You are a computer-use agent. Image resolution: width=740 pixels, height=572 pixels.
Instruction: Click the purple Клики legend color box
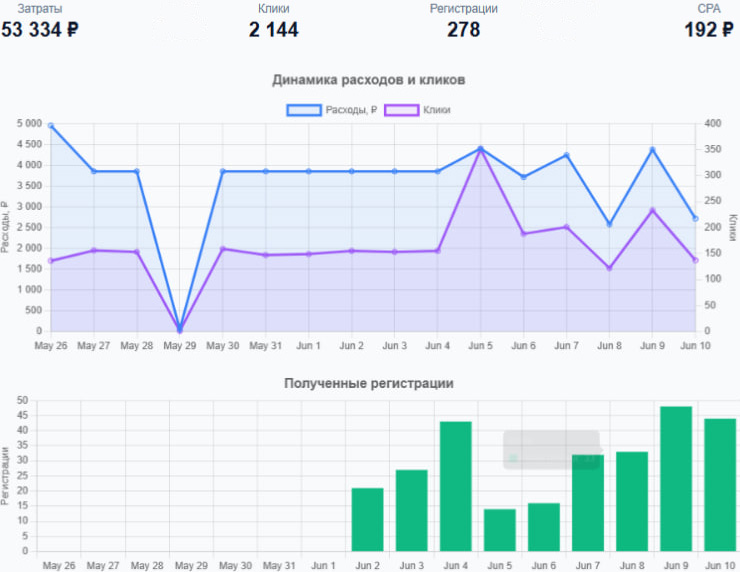pyautogui.click(x=401, y=110)
